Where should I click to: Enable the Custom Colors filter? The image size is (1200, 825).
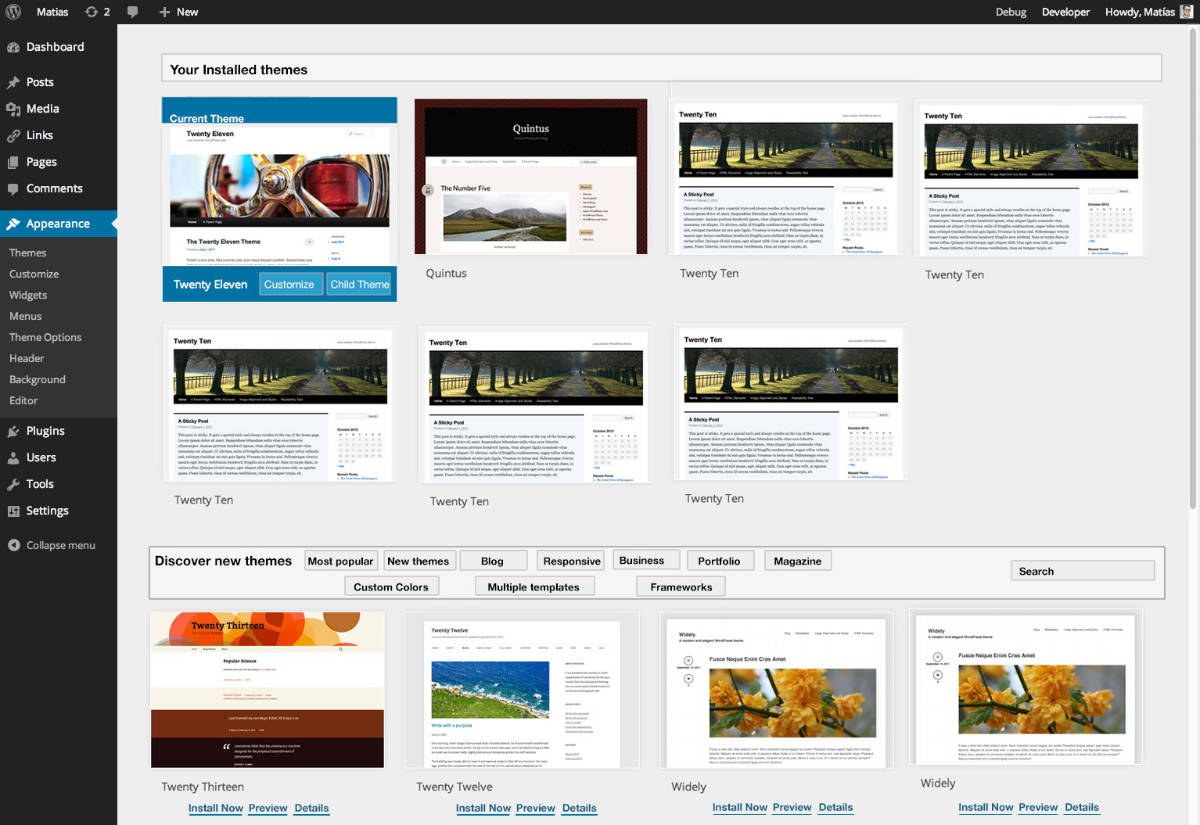(x=391, y=585)
